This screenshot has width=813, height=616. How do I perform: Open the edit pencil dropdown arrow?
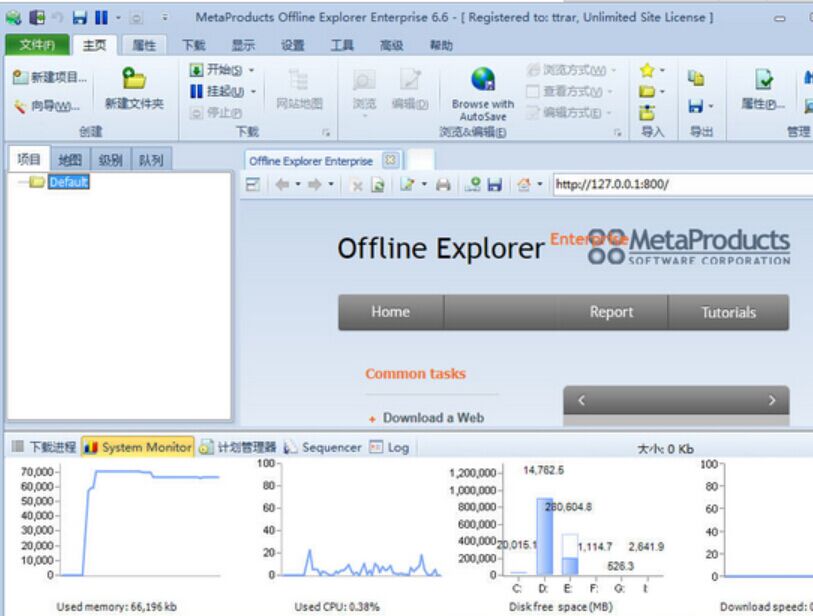(x=424, y=185)
